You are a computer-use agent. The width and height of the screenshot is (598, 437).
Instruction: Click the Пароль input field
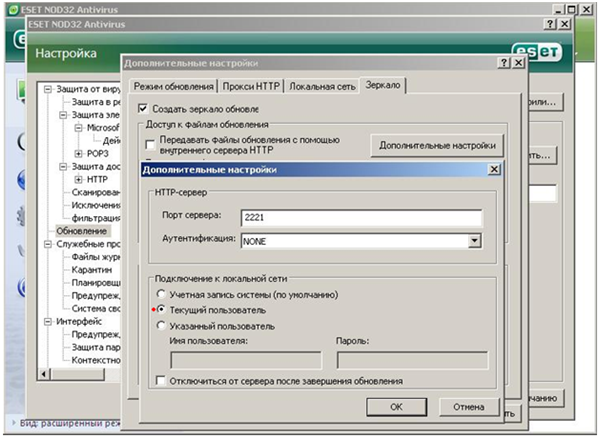point(412,360)
